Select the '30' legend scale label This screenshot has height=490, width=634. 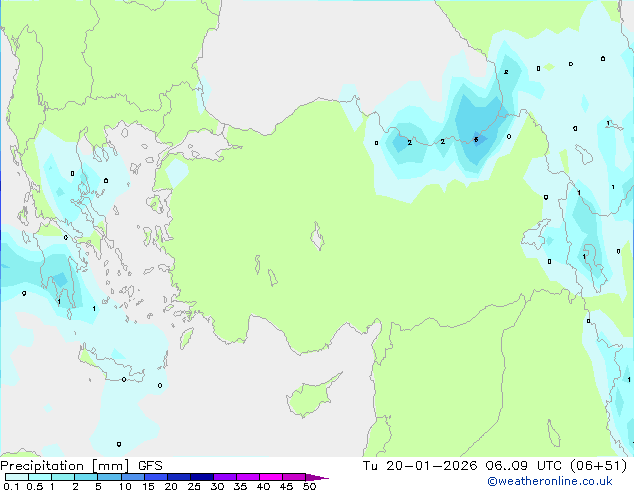217,486
